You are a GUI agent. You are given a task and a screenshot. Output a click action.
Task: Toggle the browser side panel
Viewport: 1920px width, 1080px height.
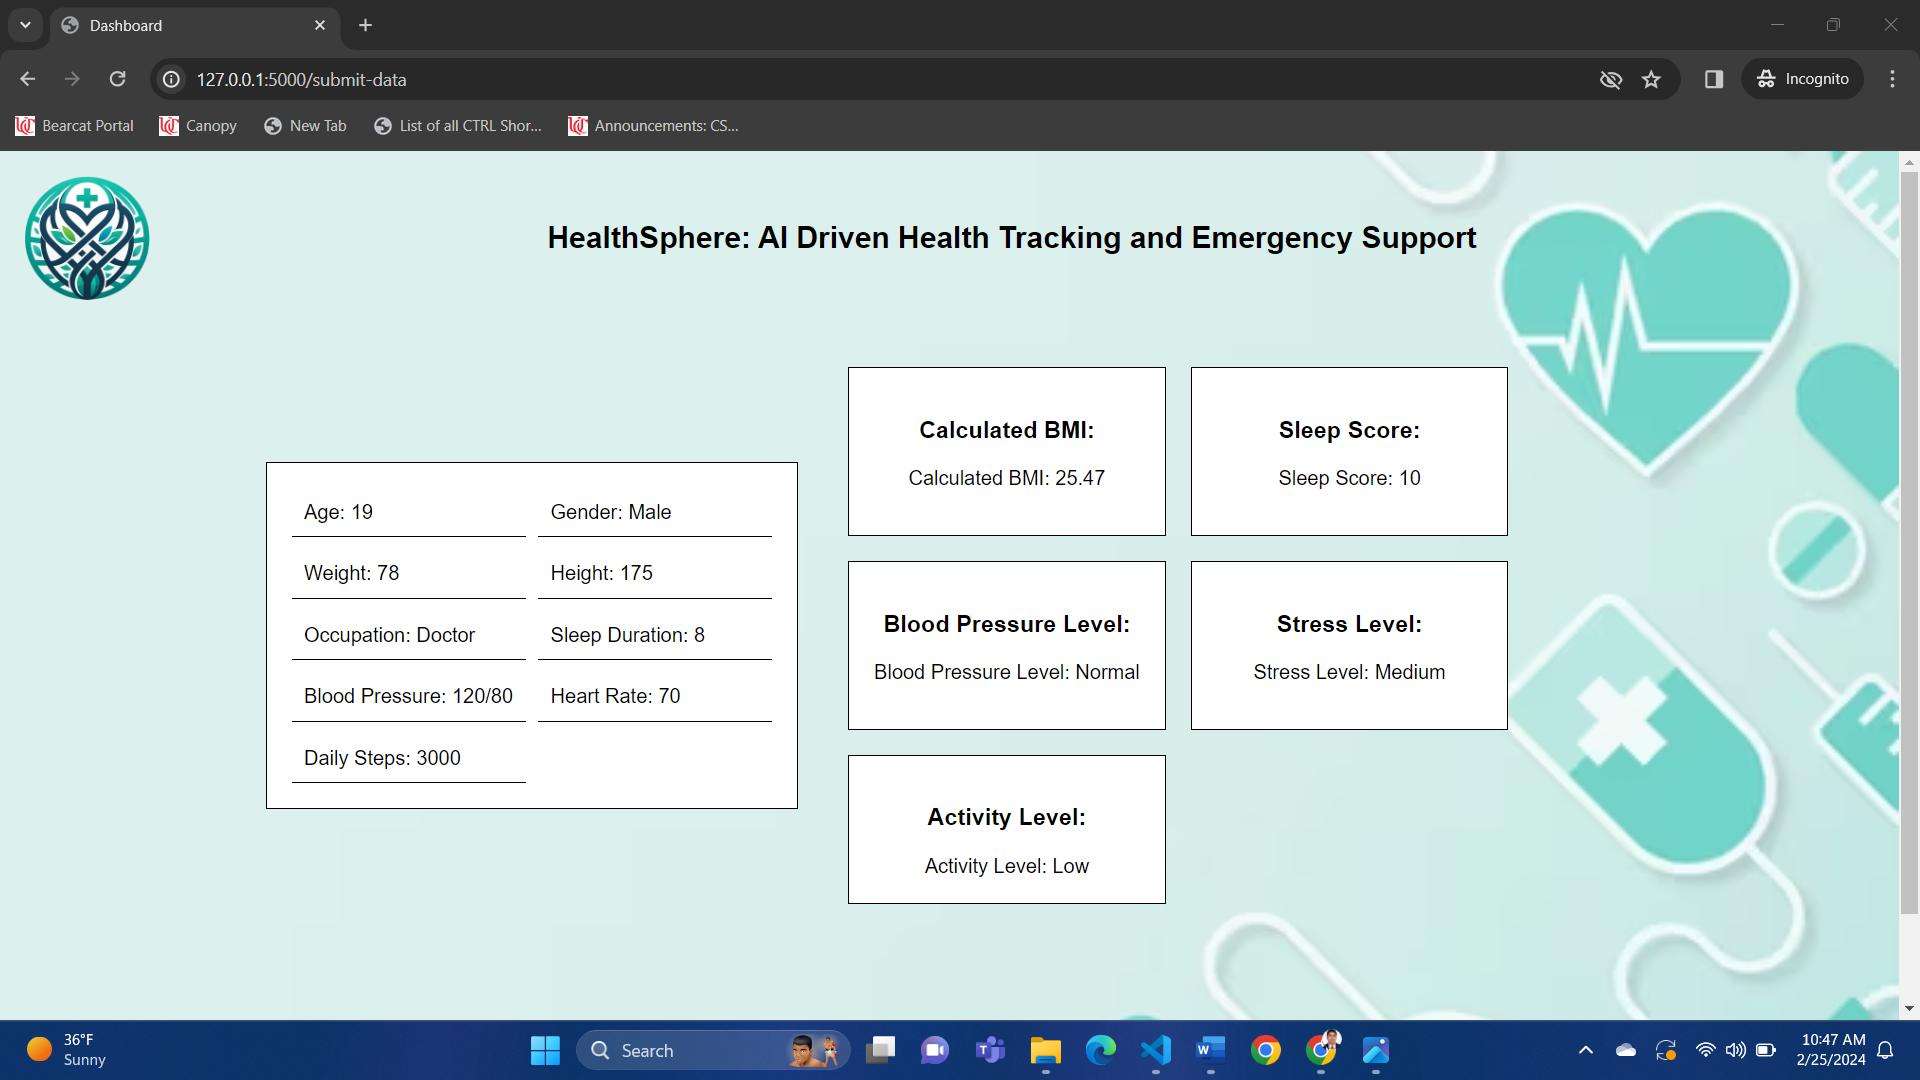pos(1713,79)
